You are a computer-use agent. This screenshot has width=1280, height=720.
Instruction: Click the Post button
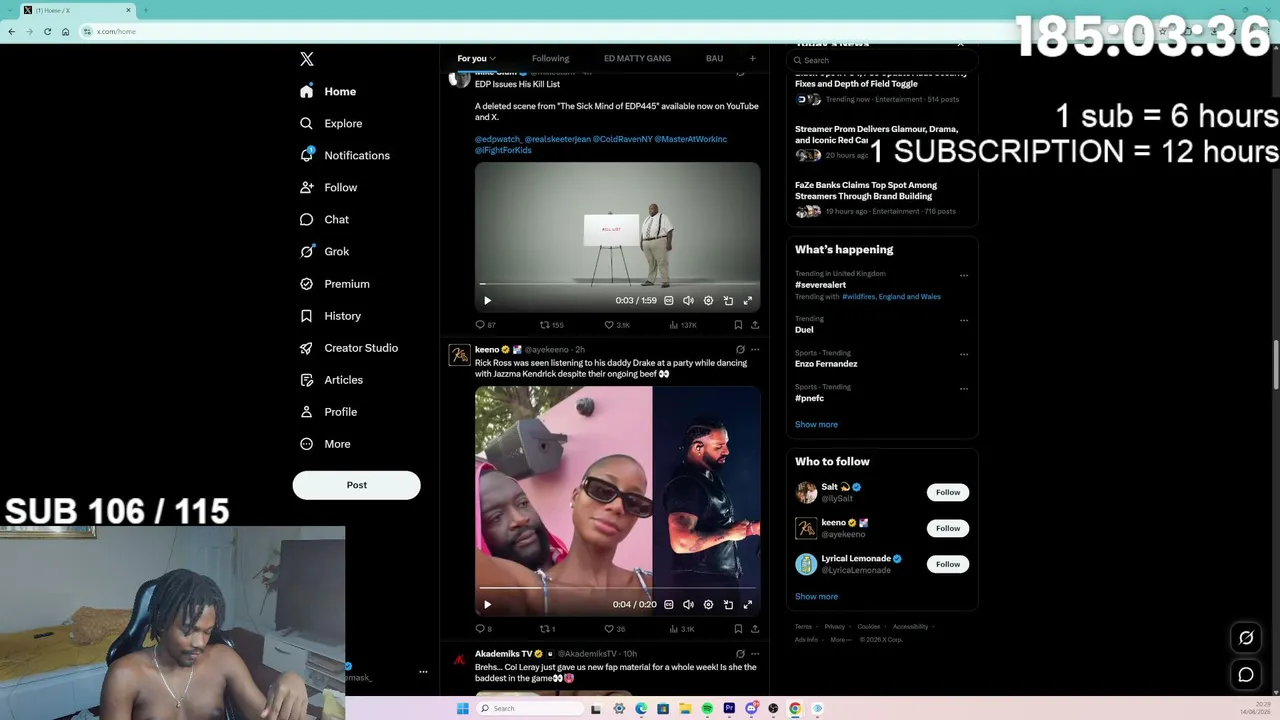(356, 485)
